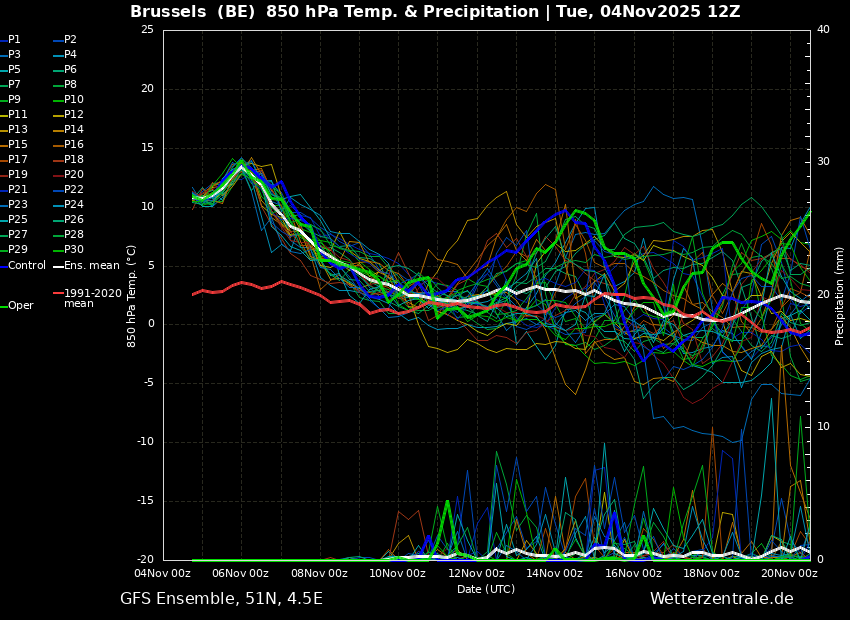
Task: Click the Precipitation (mm) right axis title
Action: [840, 295]
